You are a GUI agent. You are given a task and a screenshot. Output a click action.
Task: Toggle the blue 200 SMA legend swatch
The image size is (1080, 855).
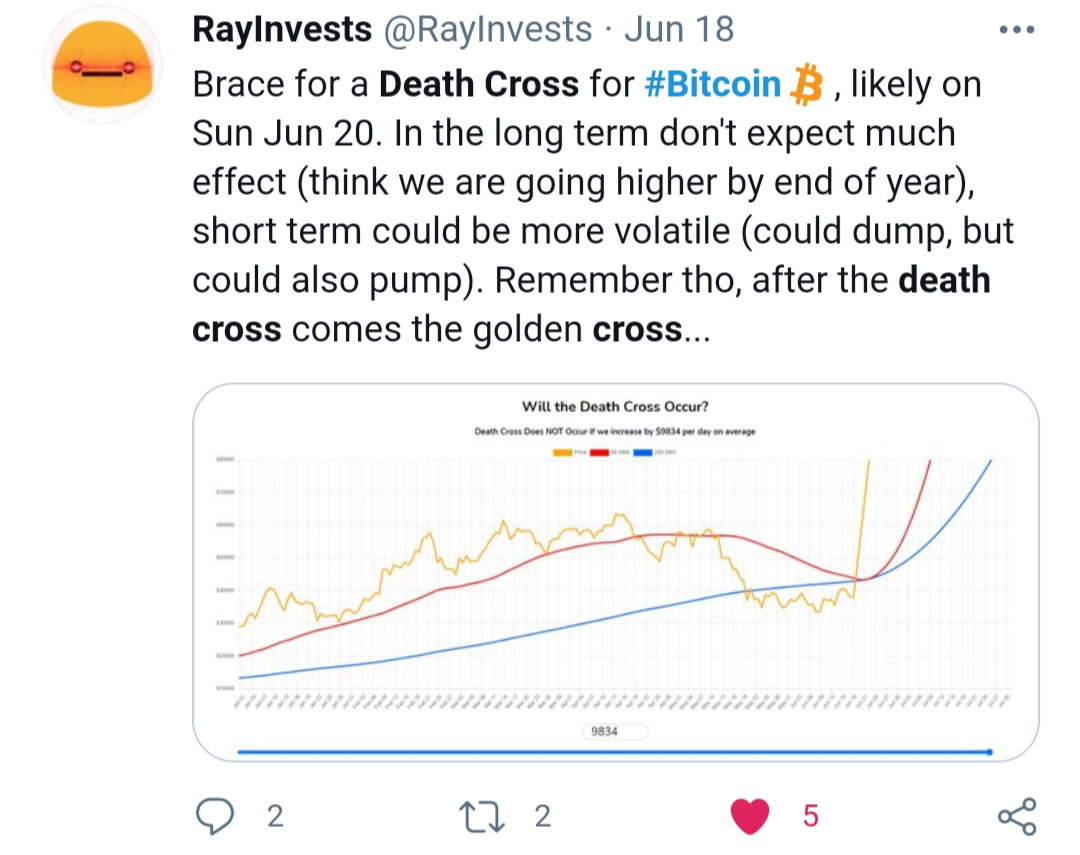tap(643, 453)
